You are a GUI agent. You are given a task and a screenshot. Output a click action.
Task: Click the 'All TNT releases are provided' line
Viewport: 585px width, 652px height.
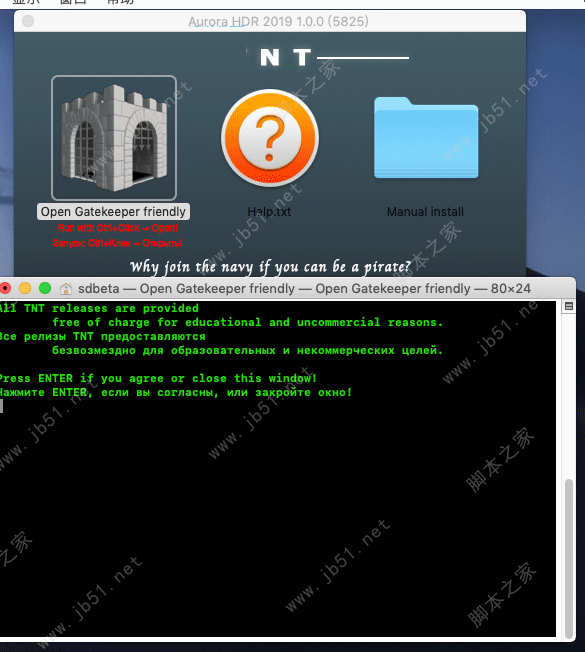pyautogui.click(x=99, y=308)
